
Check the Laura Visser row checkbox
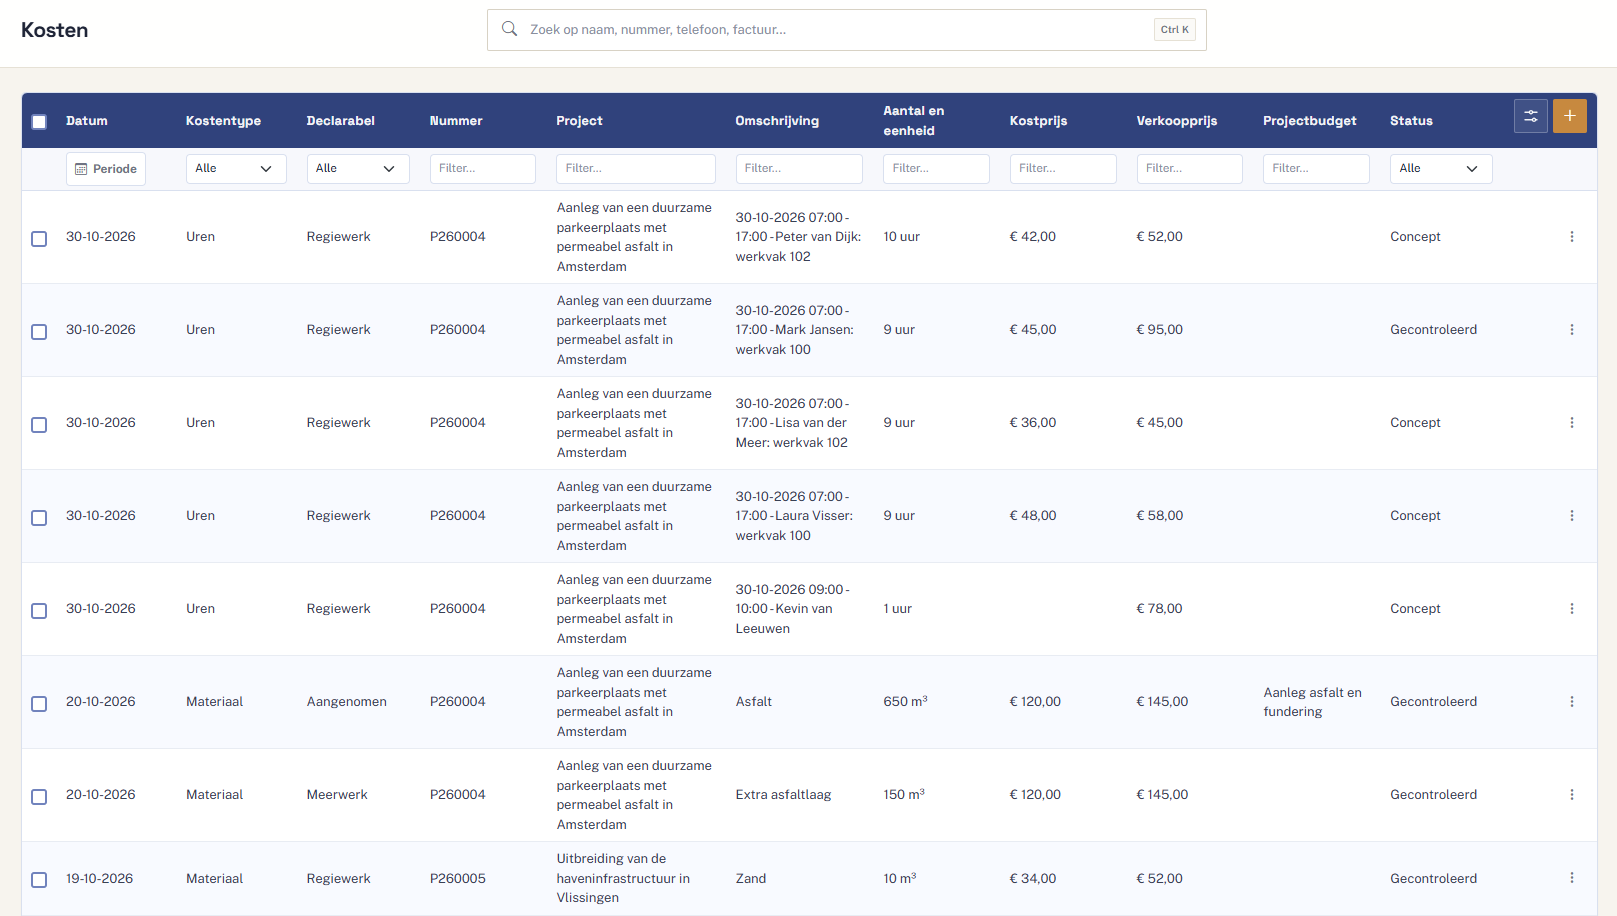39,518
